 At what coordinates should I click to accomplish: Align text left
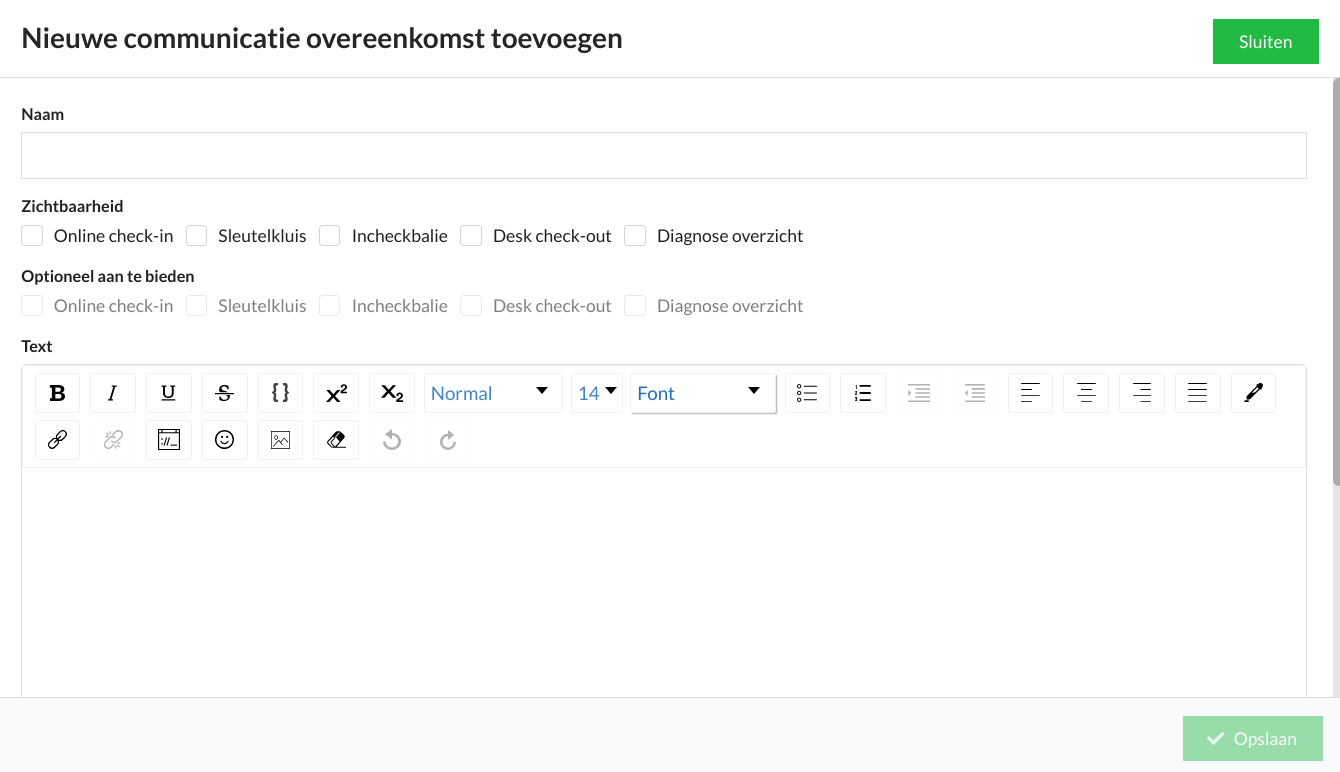pyautogui.click(x=1031, y=393)
